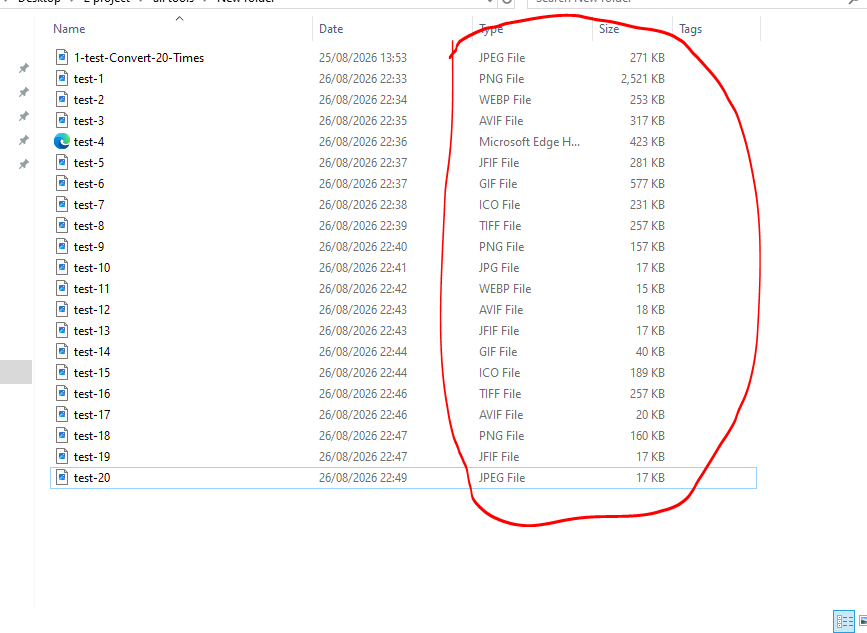Click the '189 KB' size value

pyautogui.click(x=647, y=373)
